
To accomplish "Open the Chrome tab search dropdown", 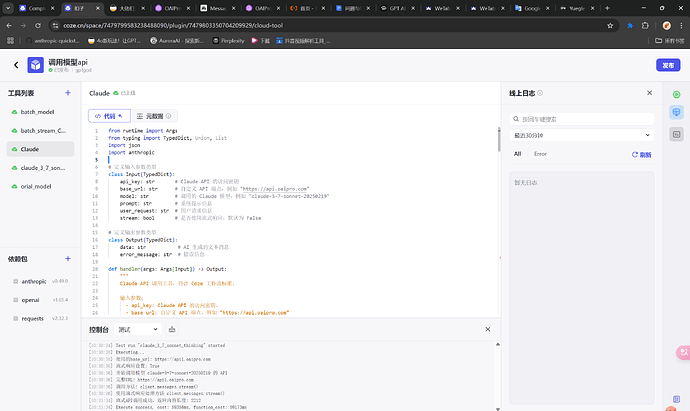I will 8,8.
